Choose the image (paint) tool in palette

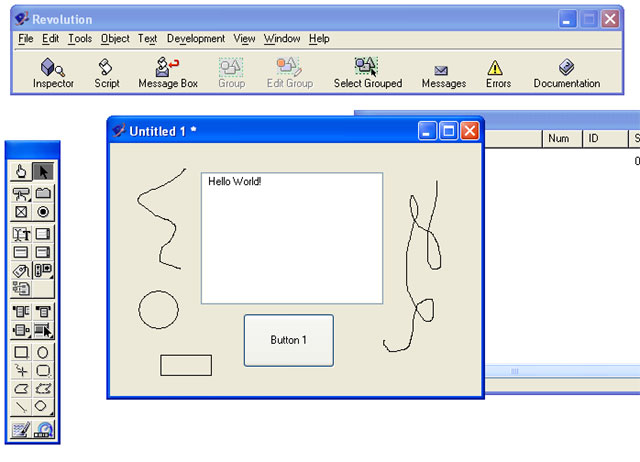coord(21,429)
